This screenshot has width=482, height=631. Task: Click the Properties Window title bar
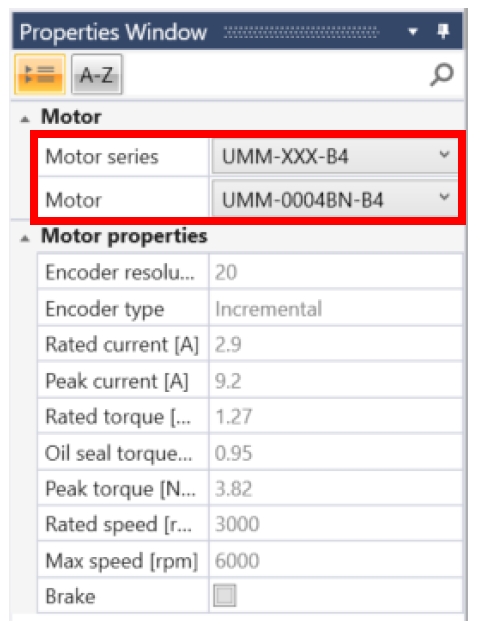point(237,31)
